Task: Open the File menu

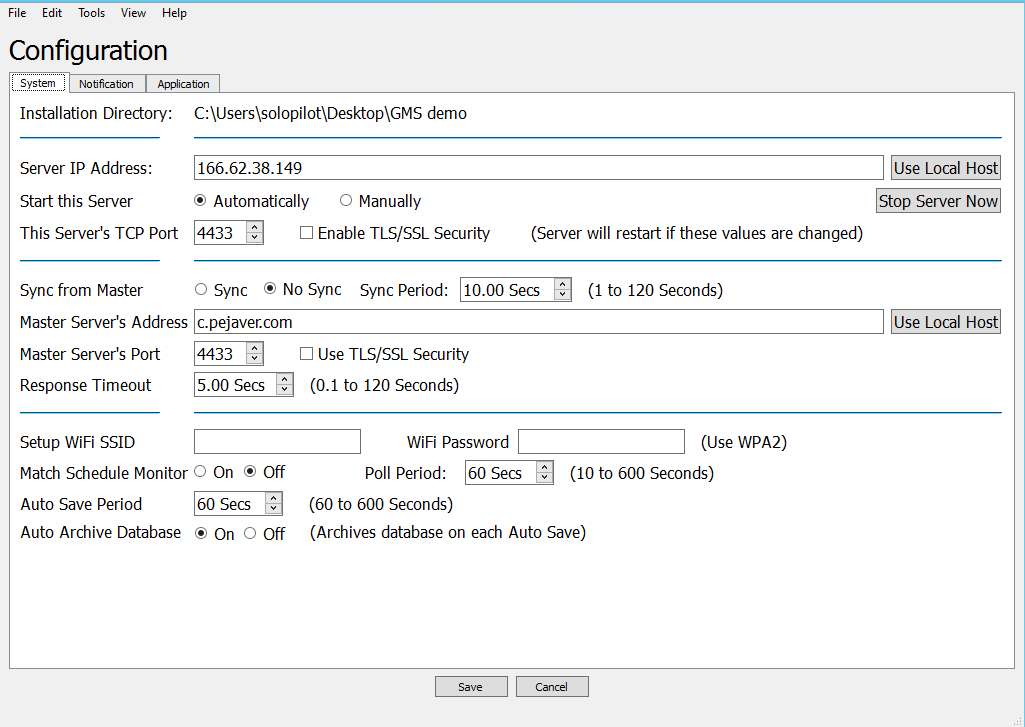Action: (x=17, y=13)
